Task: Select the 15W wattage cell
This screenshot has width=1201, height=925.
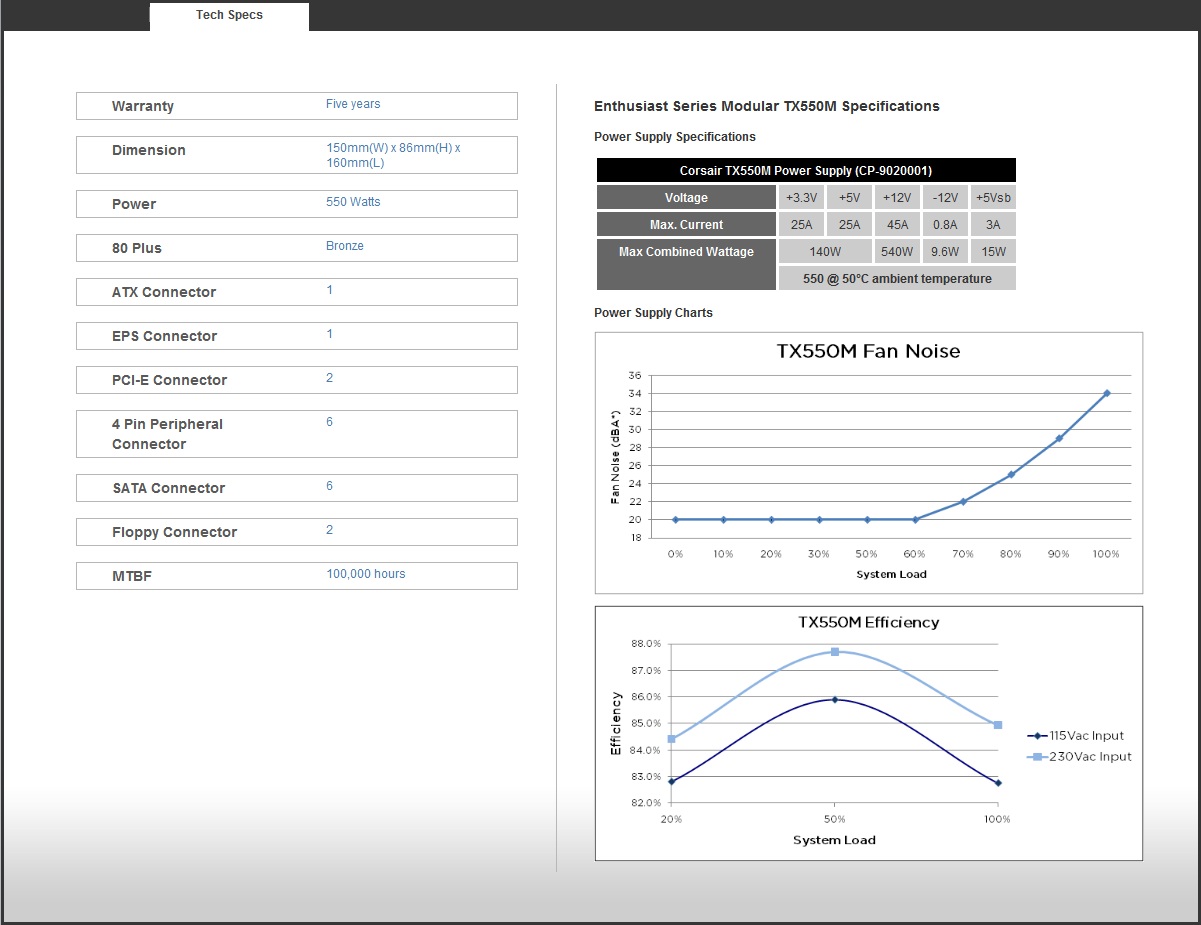Action: tap(993, 252)
